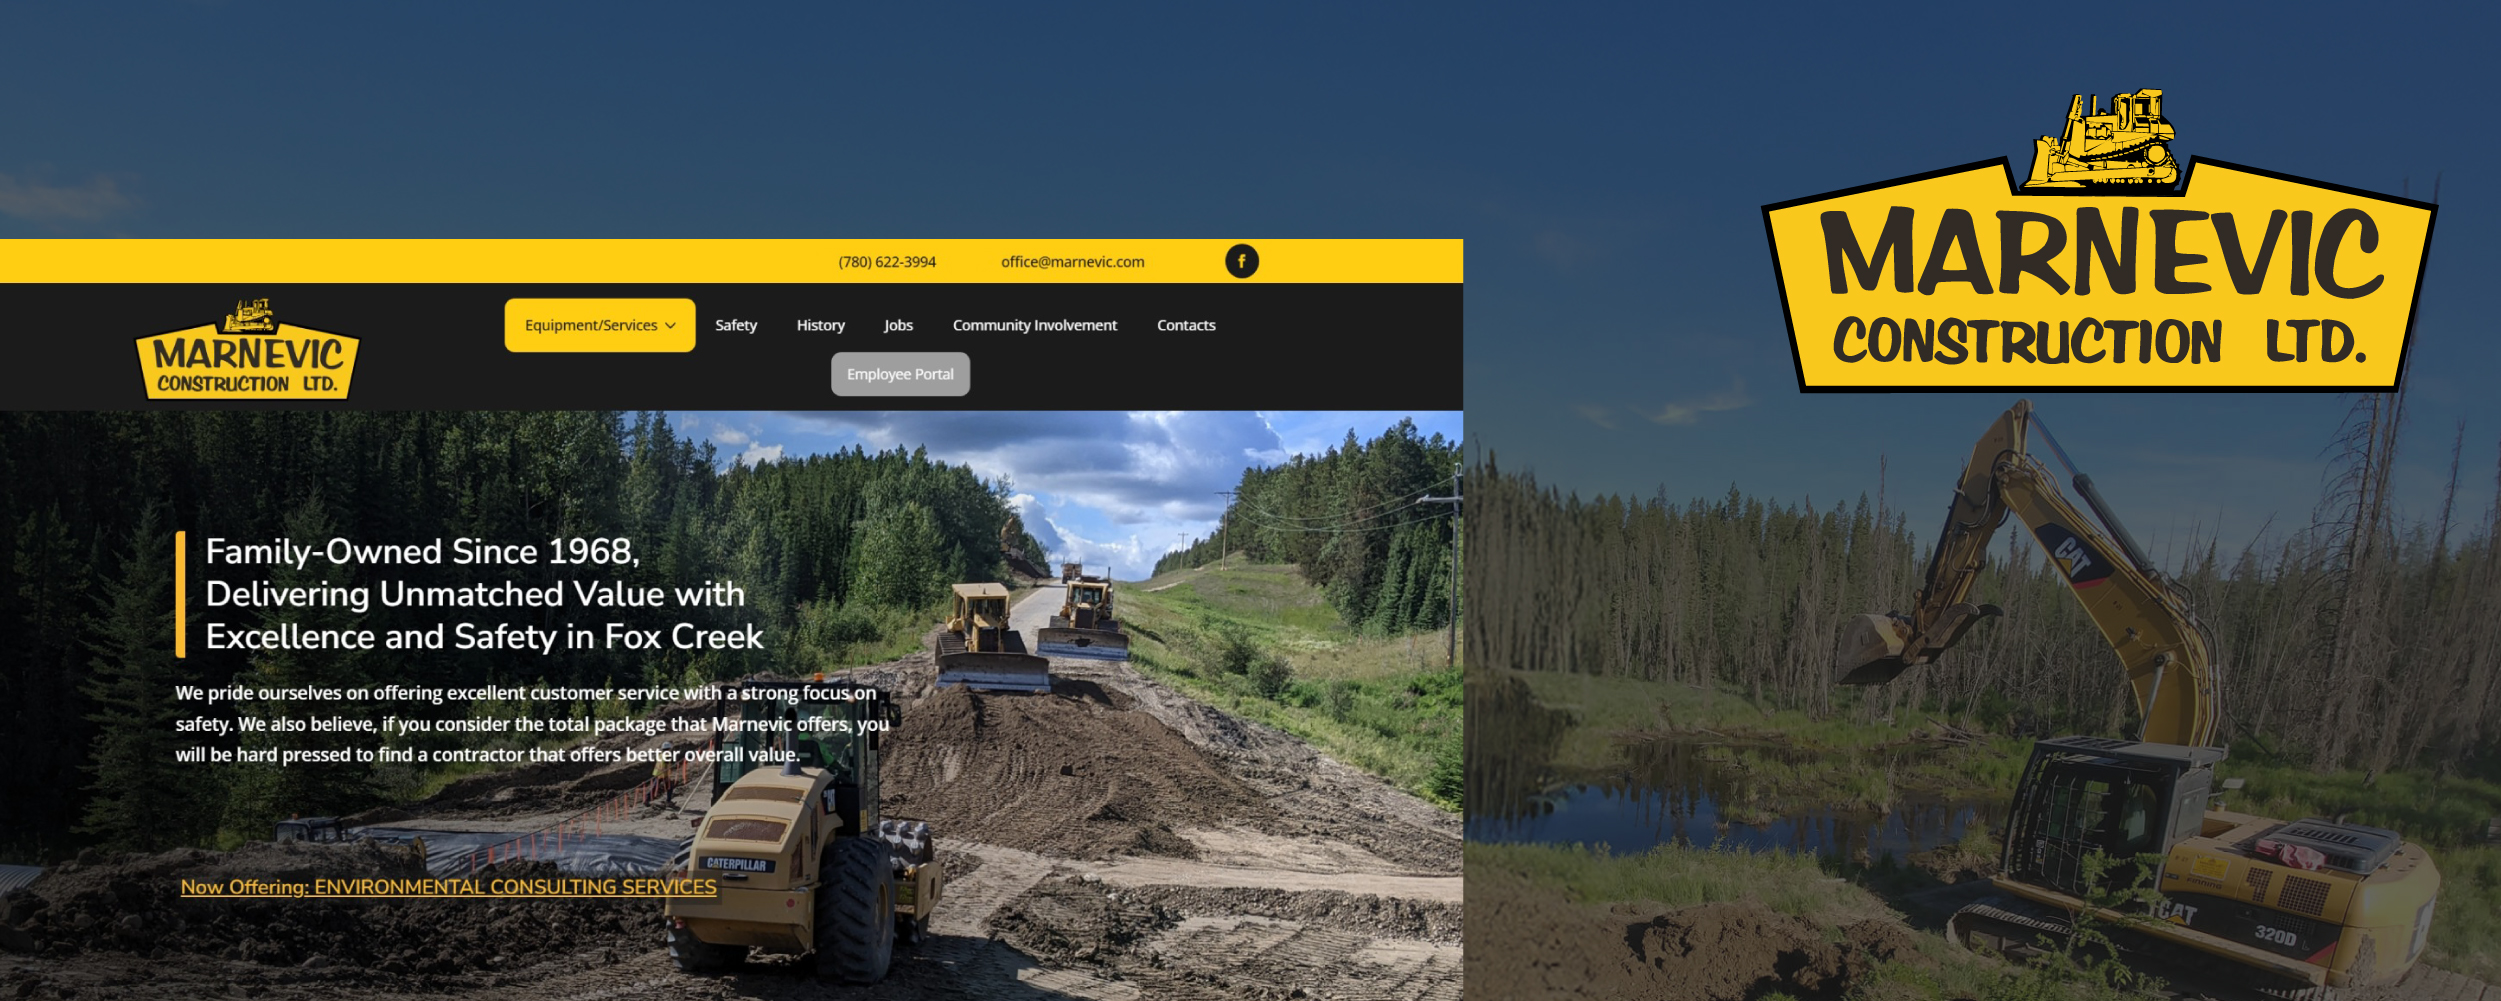Click the Marnevic logo in the navigation bar

click(x=247, y=351)
